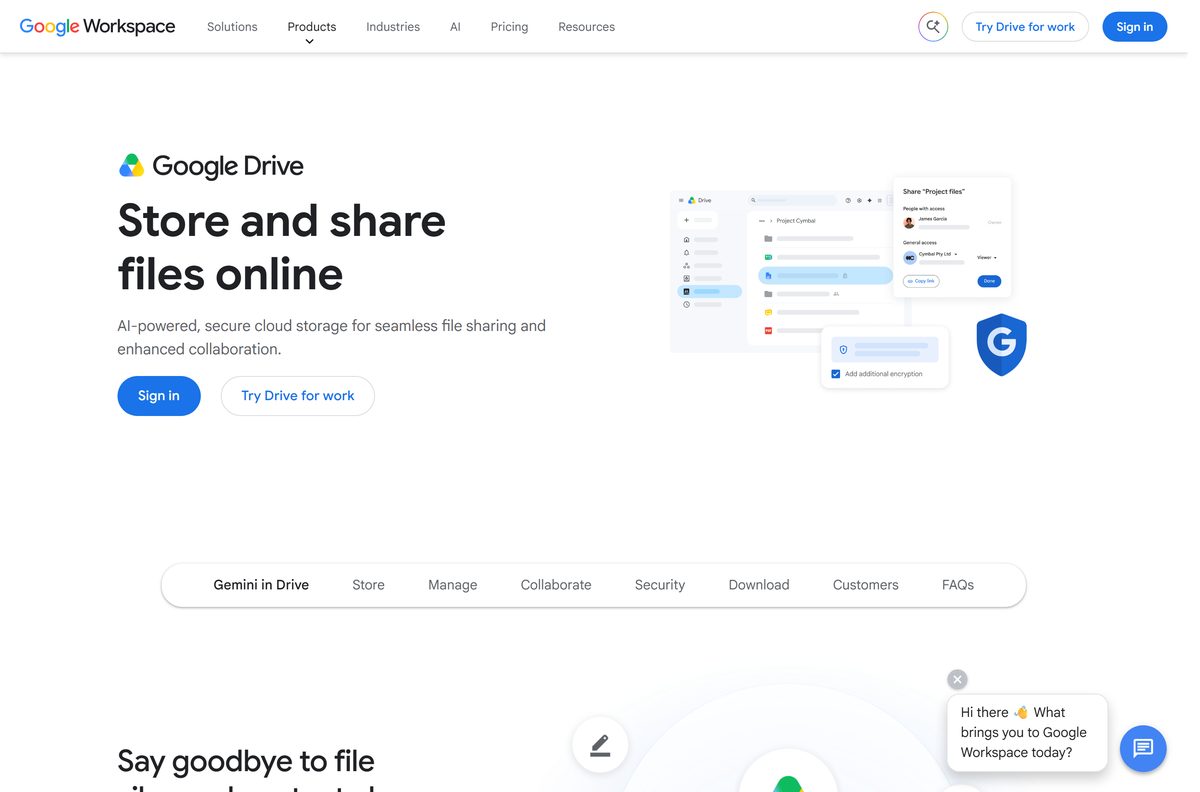Screen dimensions: 1200x792
Task: Click the 'Say goodbye to file' heading
Action: coord(246,762)
